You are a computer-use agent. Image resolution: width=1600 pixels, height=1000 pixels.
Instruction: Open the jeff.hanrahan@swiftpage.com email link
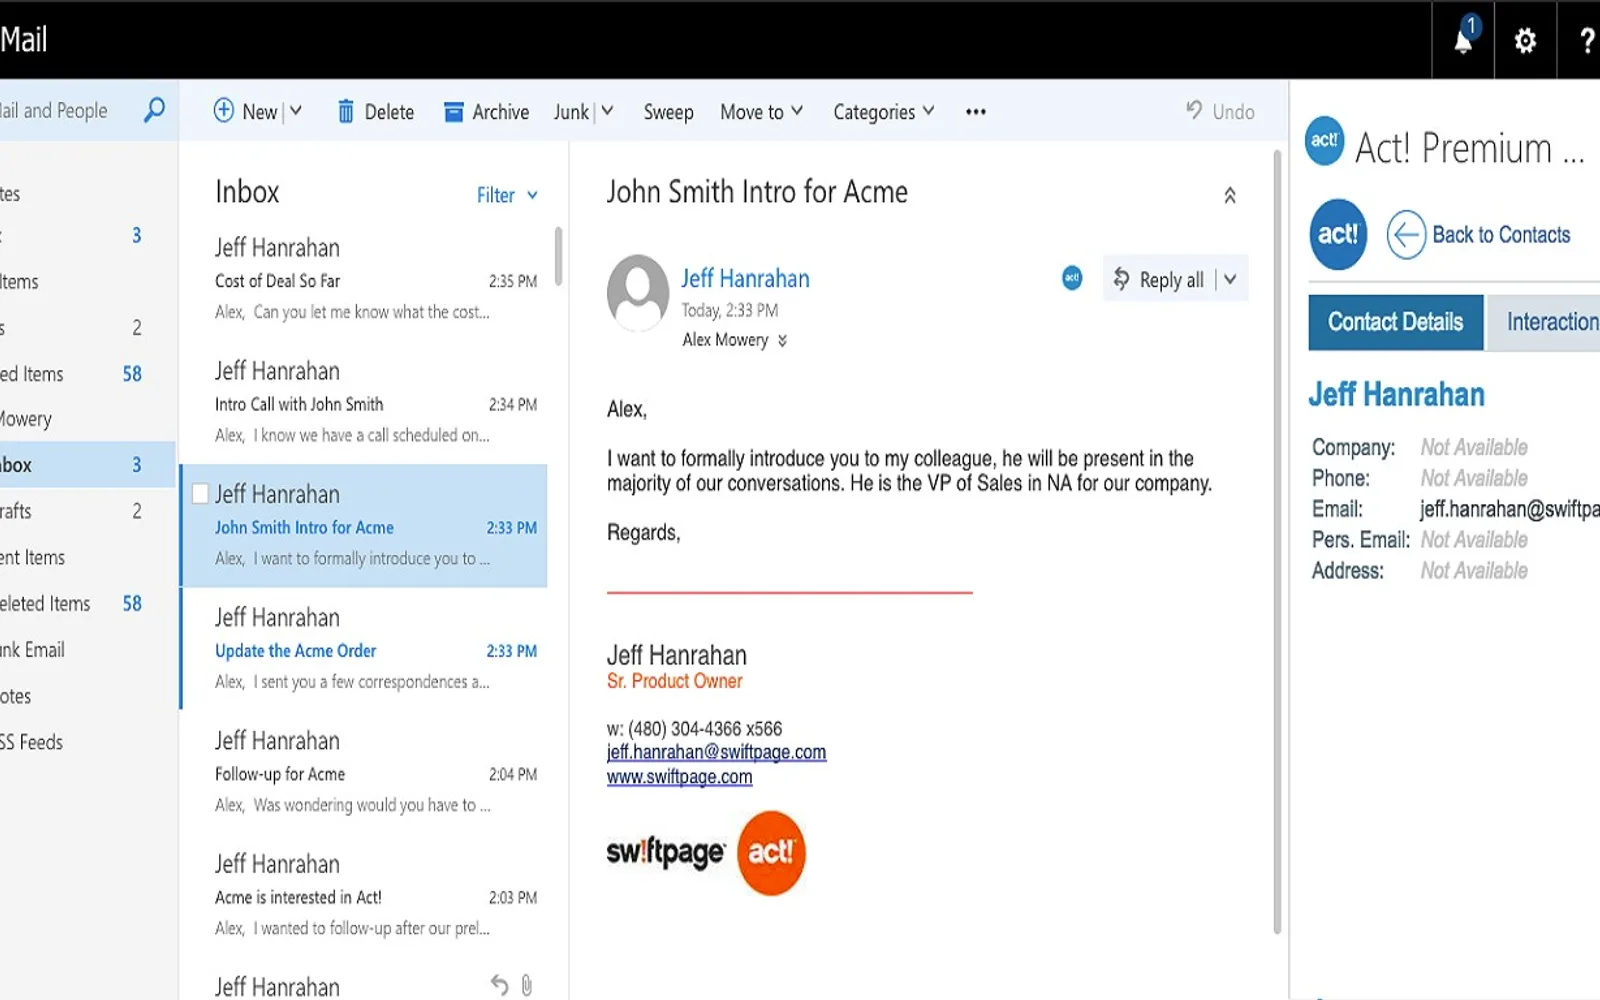click(x=716, y=752)
